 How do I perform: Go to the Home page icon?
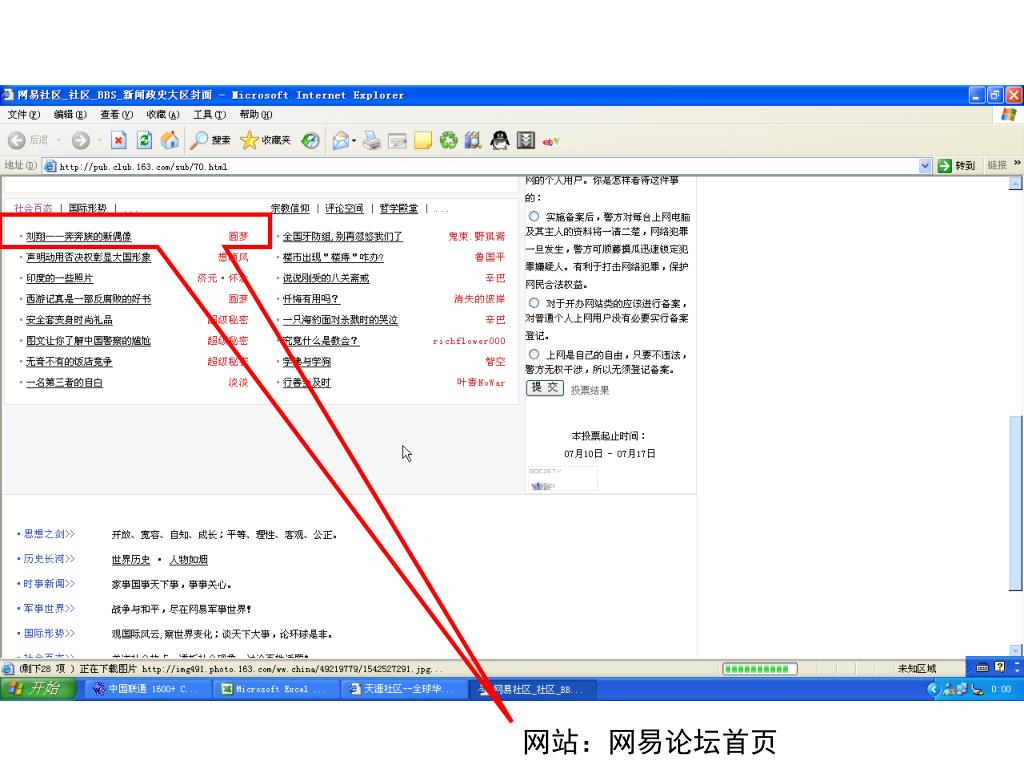pyautogui.click(x=170, y=140)
